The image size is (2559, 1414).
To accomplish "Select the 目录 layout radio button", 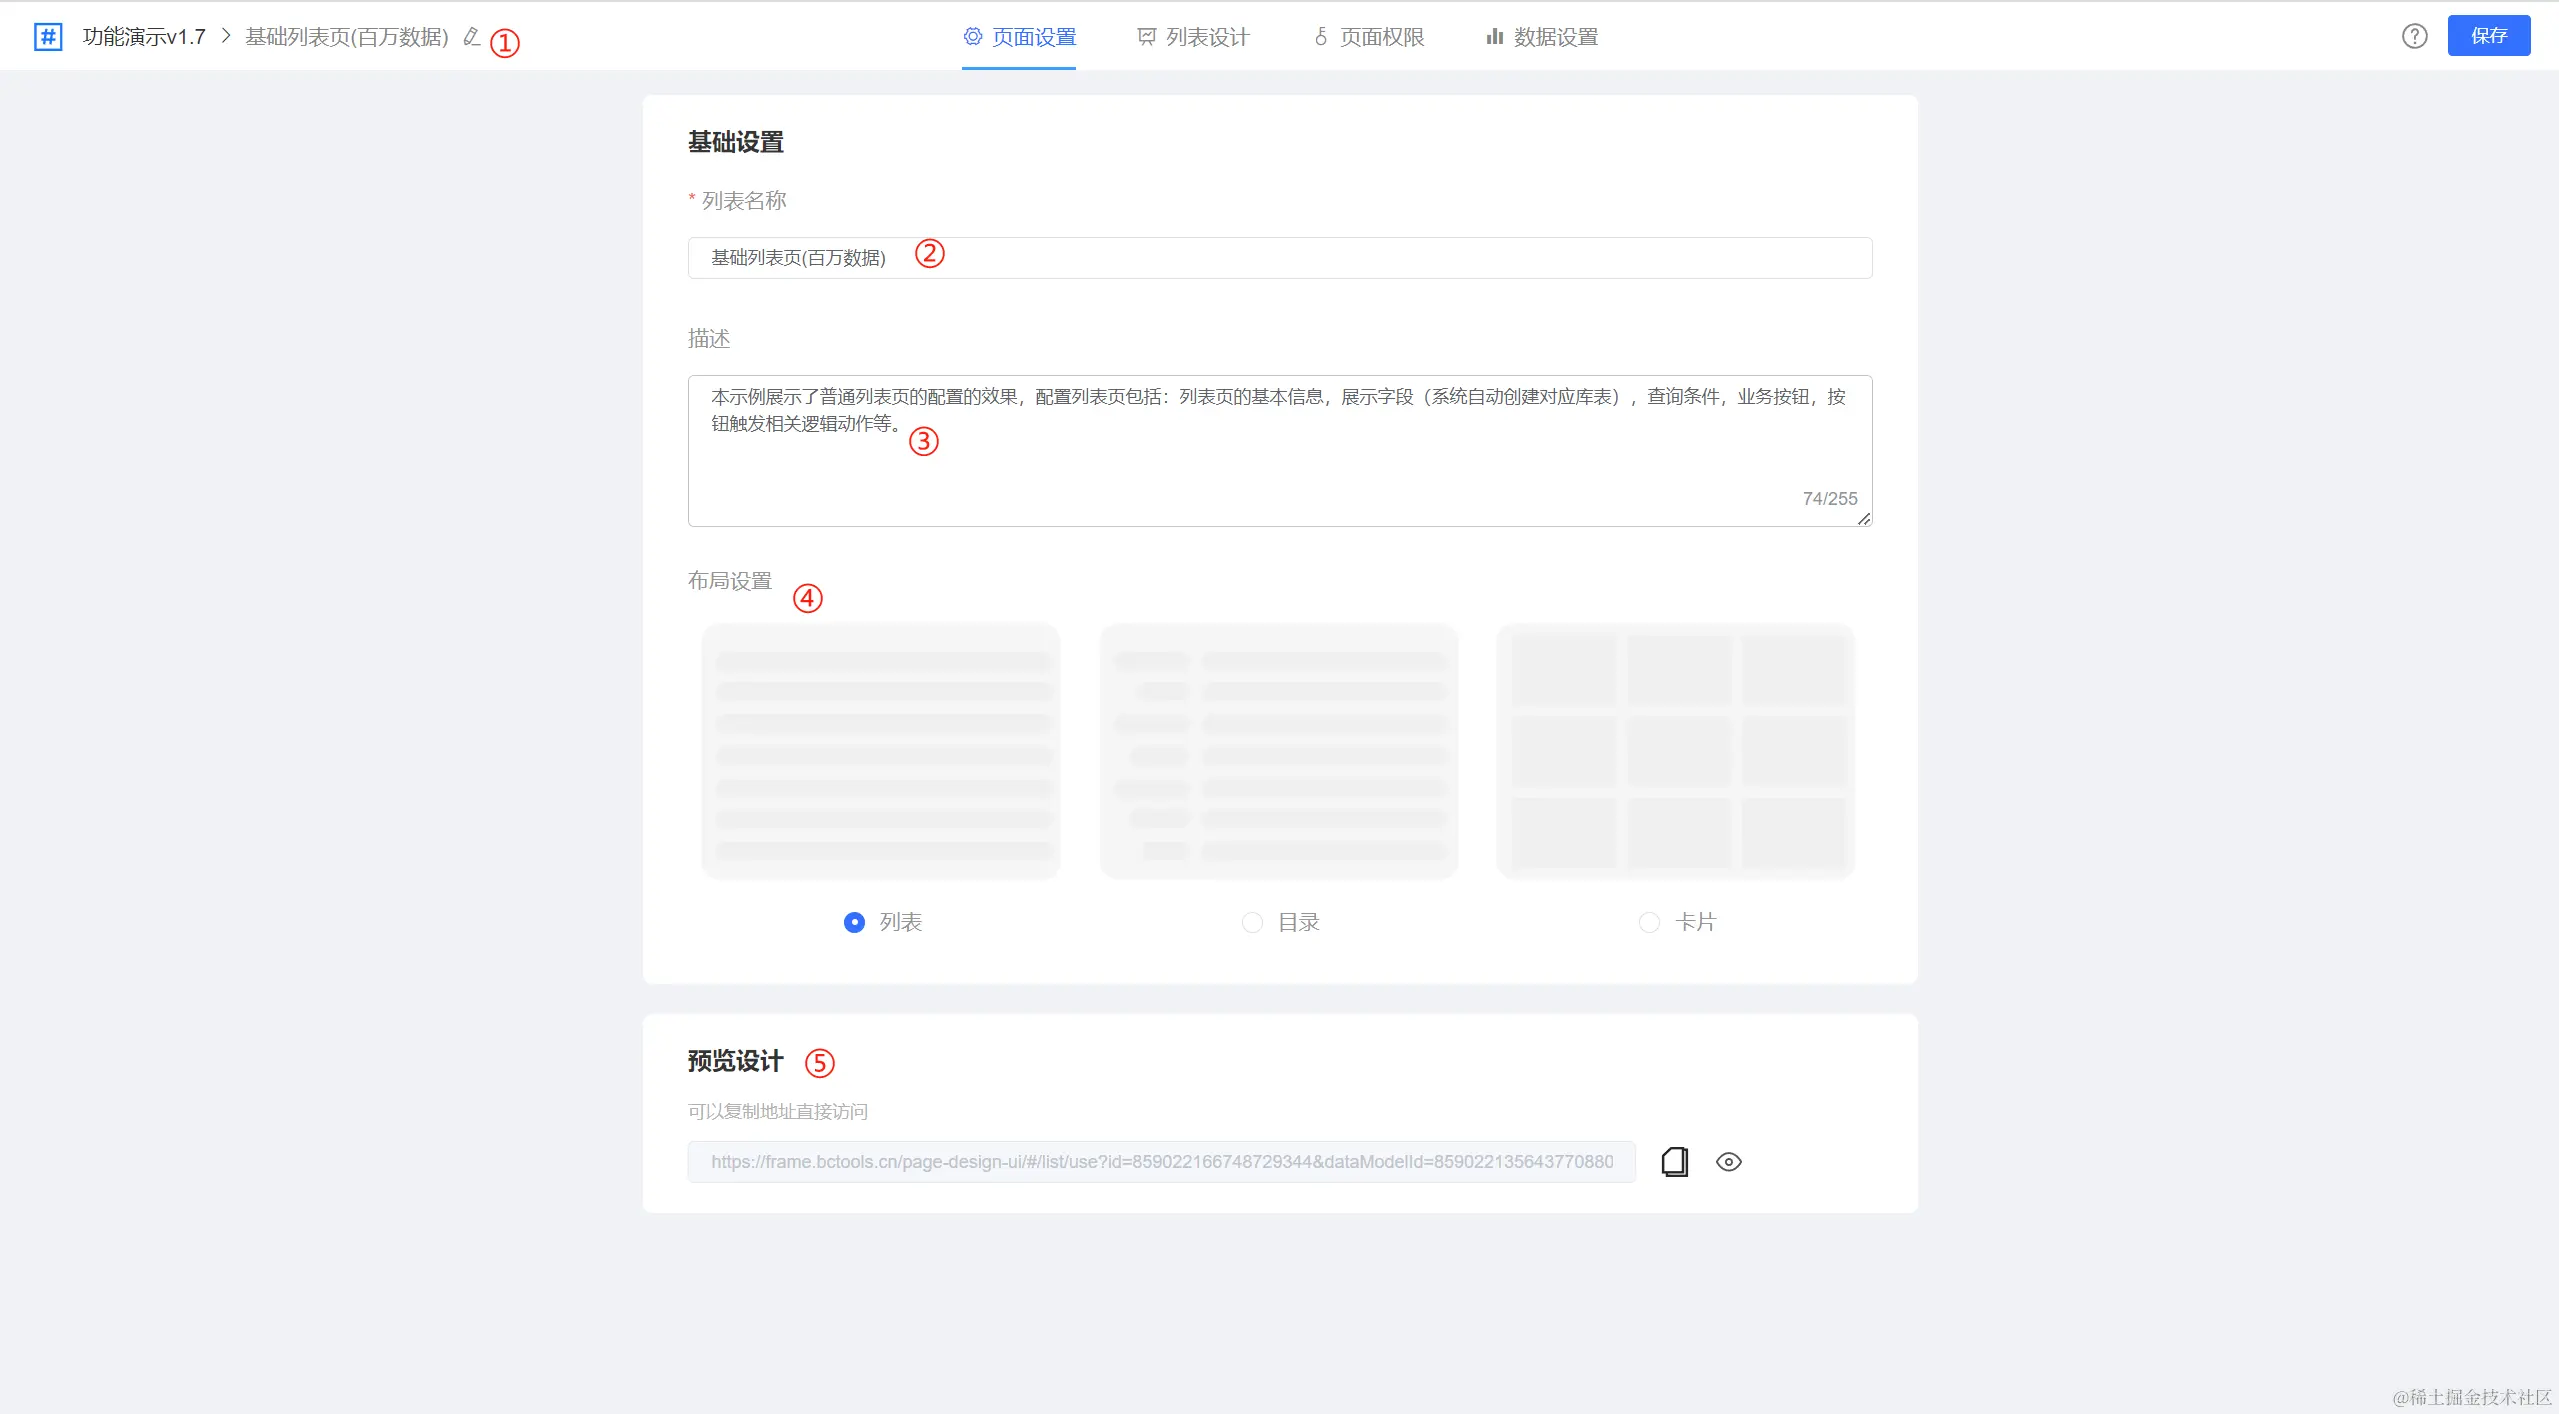I will pos(1252,922).
